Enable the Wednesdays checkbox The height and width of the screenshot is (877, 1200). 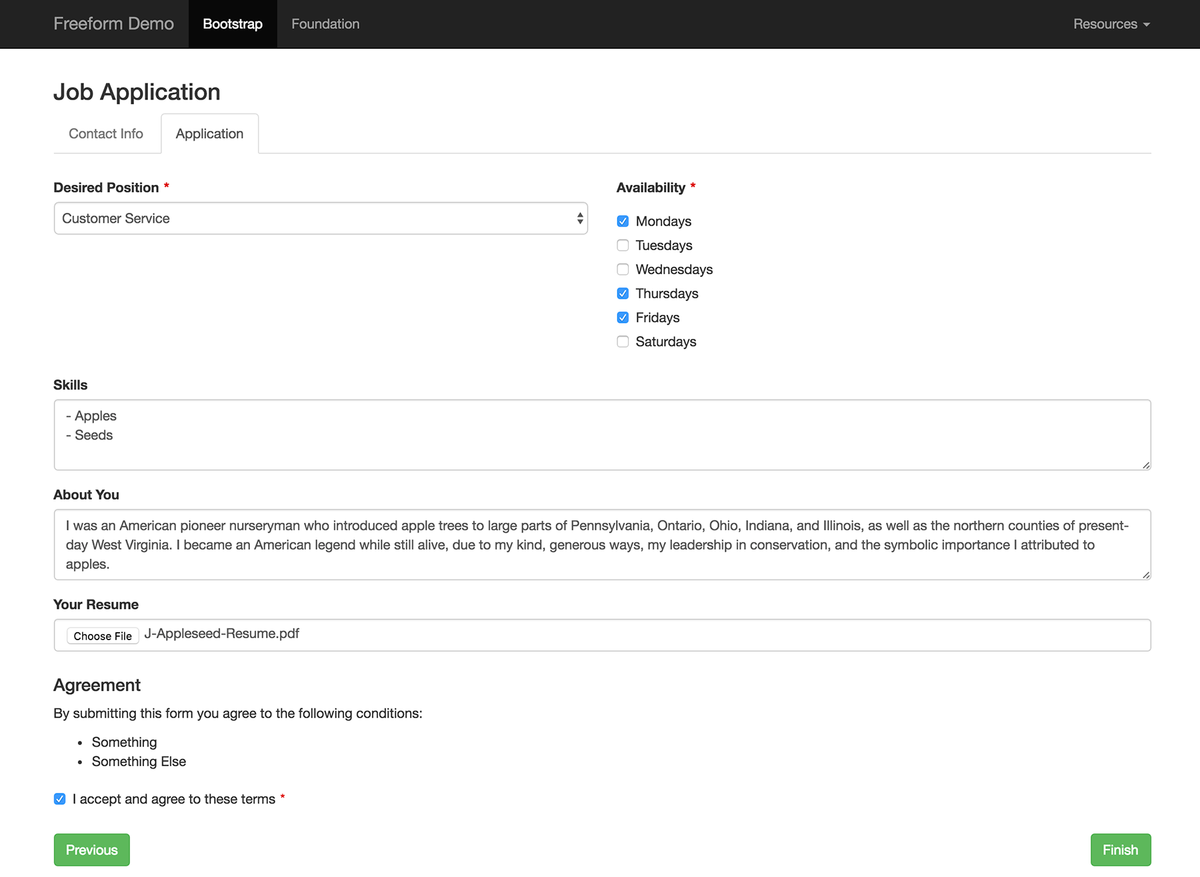(x=623, y=269)
